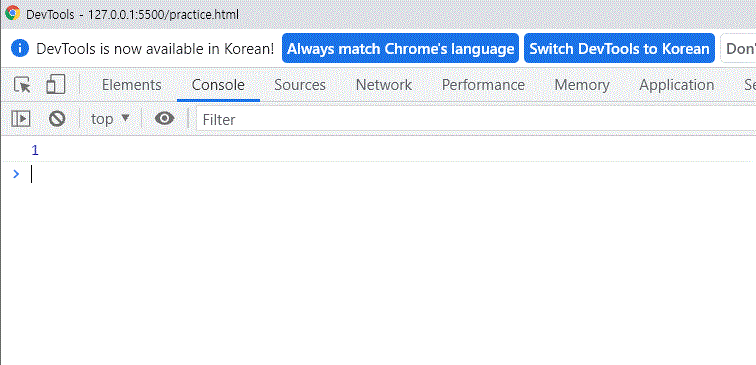Activate the inspect element picker icon

pos(22,85)
